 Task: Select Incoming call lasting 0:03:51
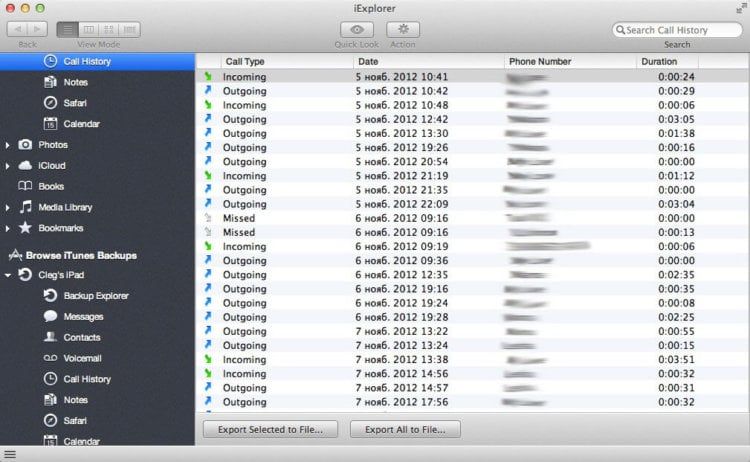473,359
